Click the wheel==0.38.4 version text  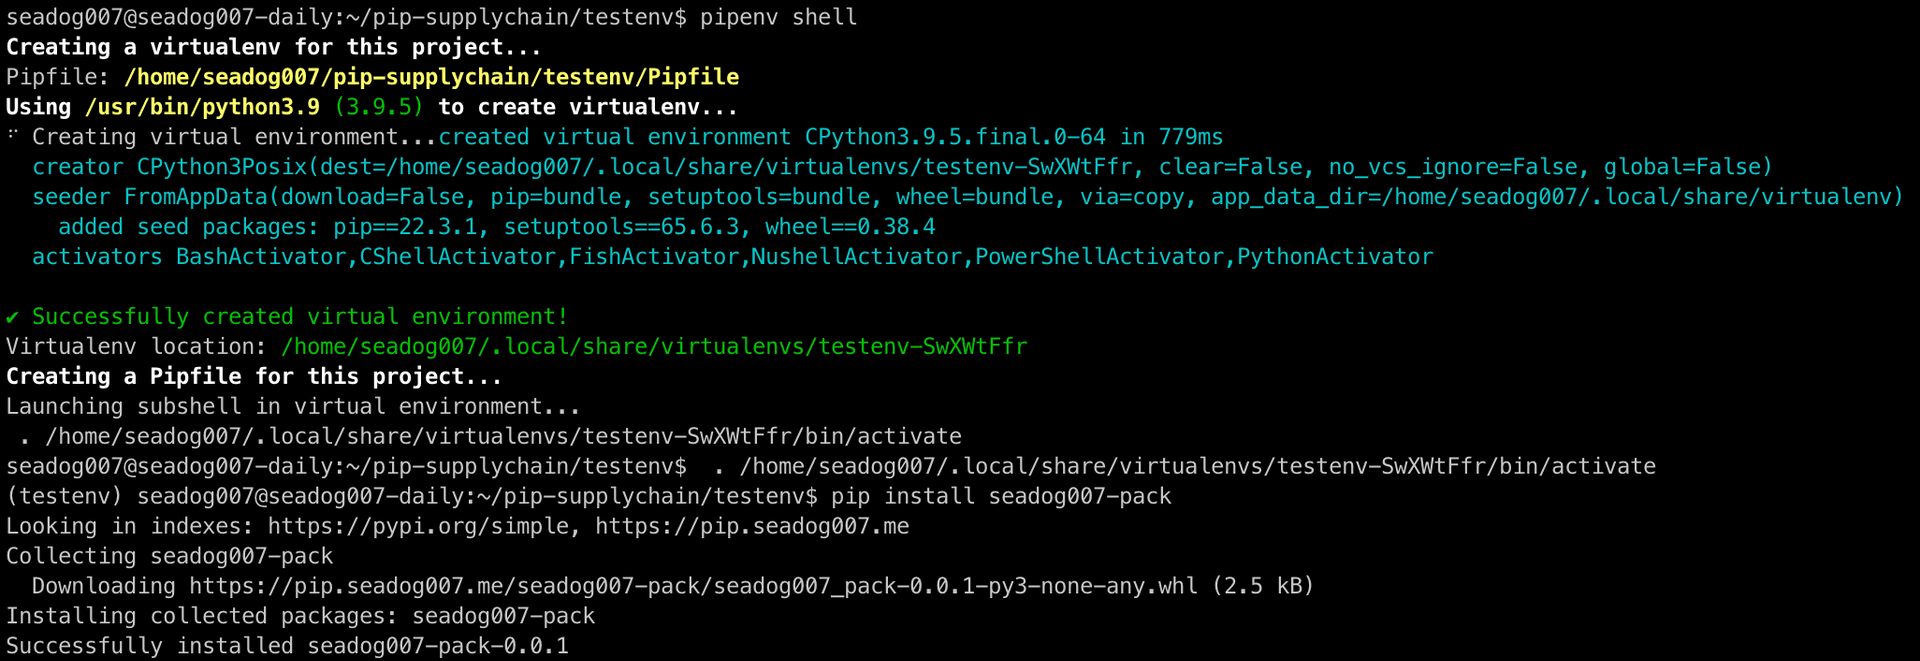851,227
